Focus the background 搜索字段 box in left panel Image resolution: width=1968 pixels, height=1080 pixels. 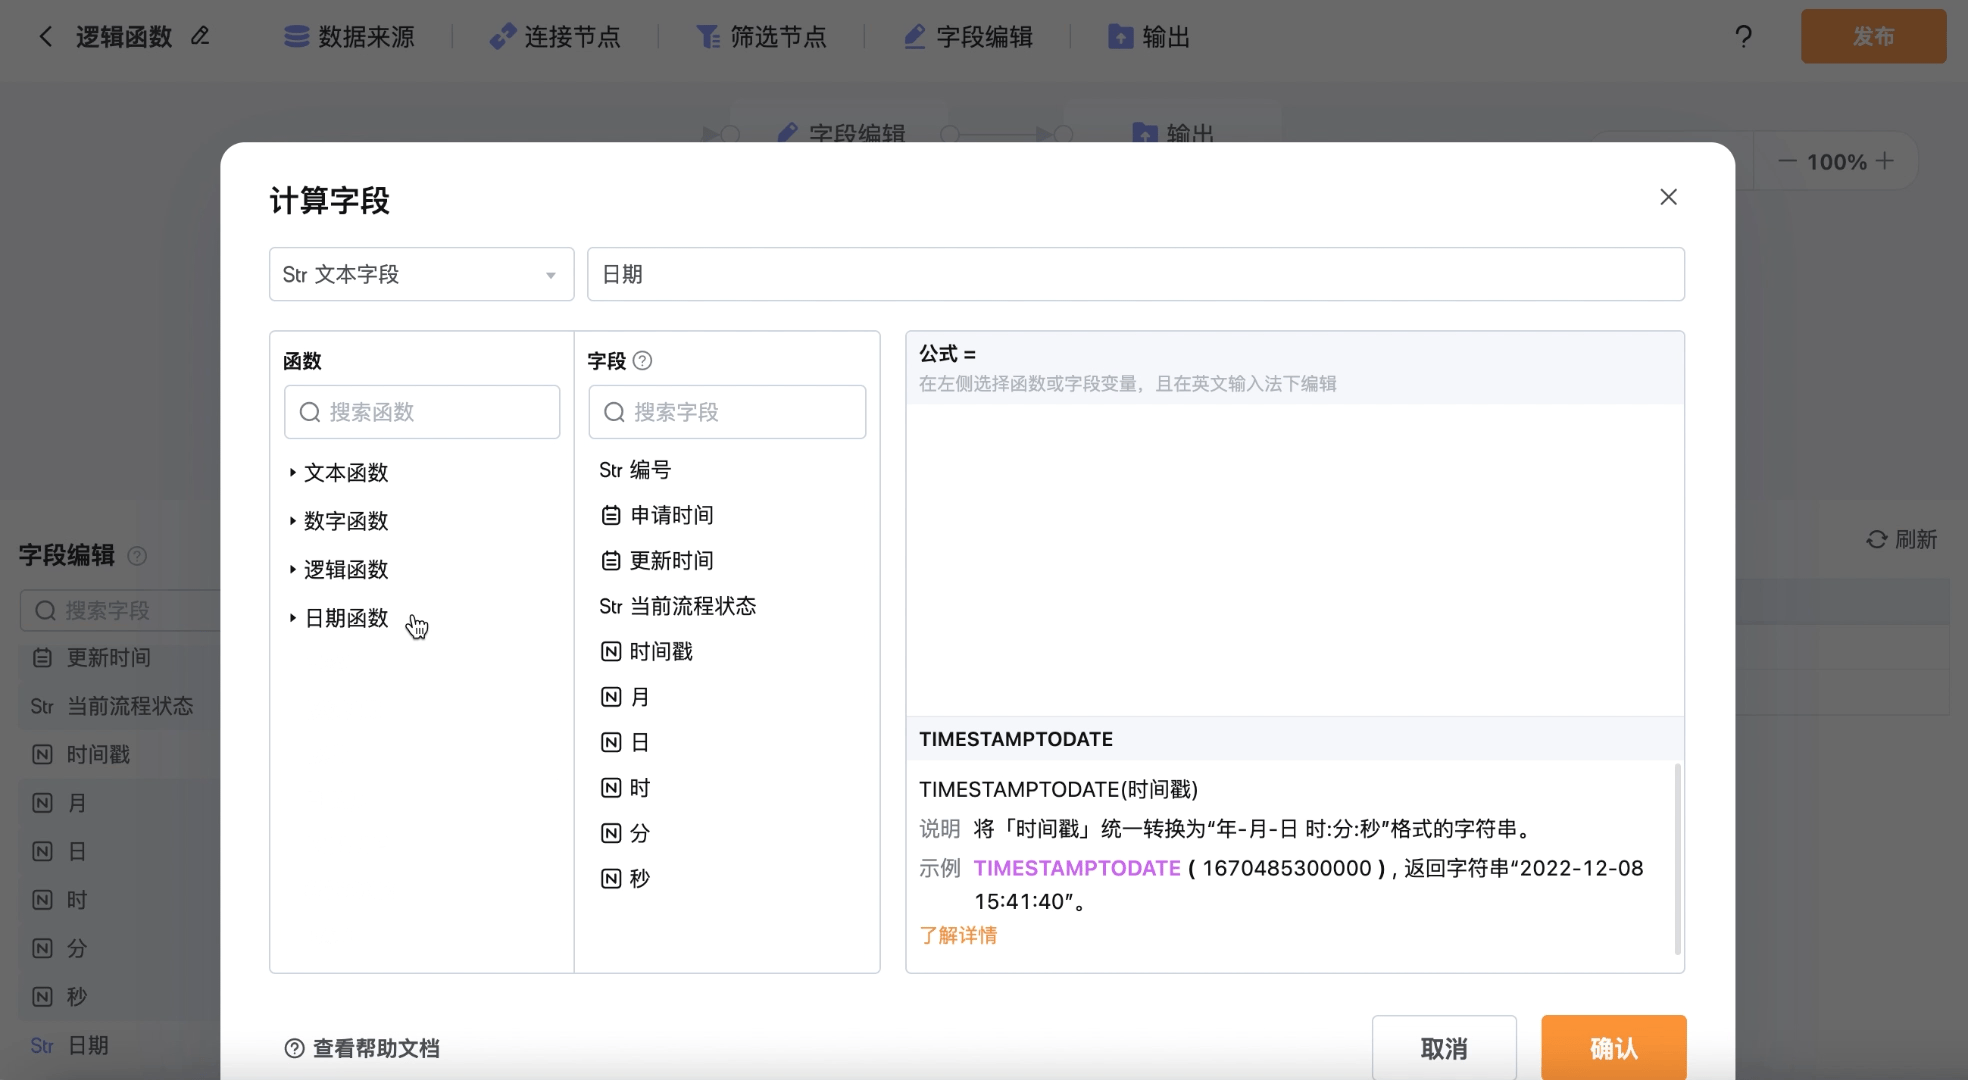[120, 610]
